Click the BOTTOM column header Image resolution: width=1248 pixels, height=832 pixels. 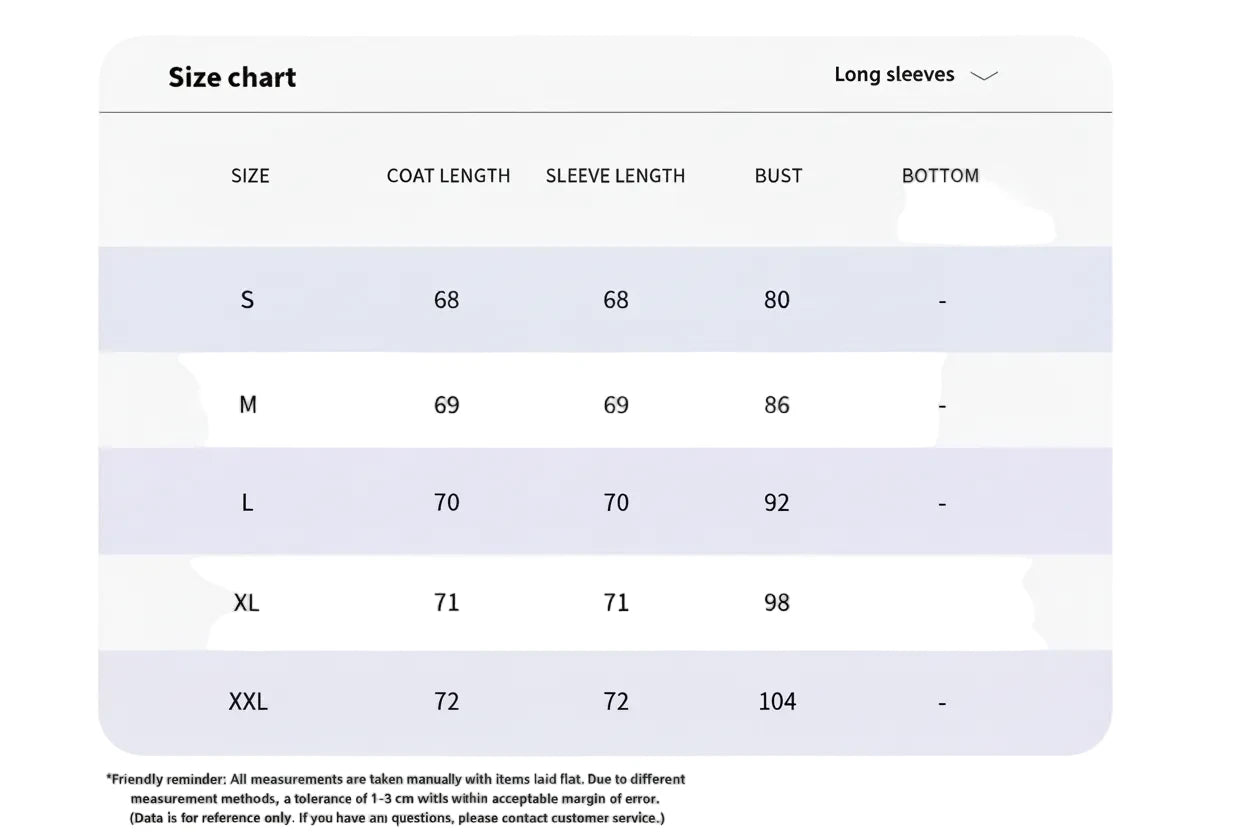tap(940, 176)
